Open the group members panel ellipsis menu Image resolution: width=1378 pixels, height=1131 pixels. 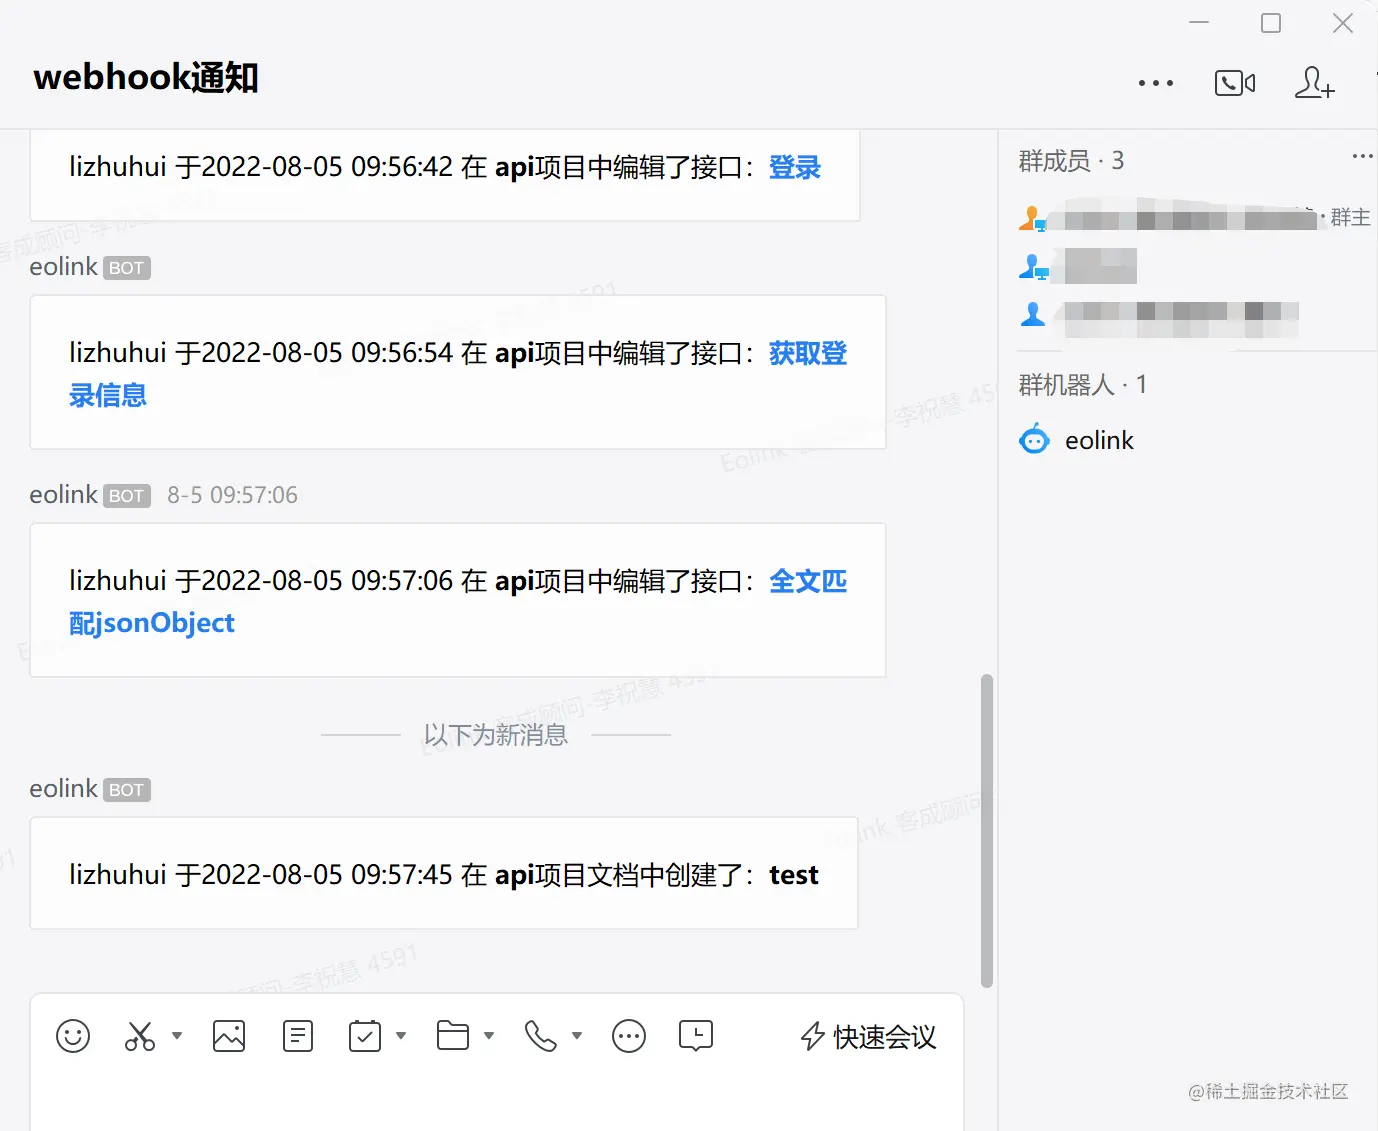pyautogui.click(x=1362, y=155)
